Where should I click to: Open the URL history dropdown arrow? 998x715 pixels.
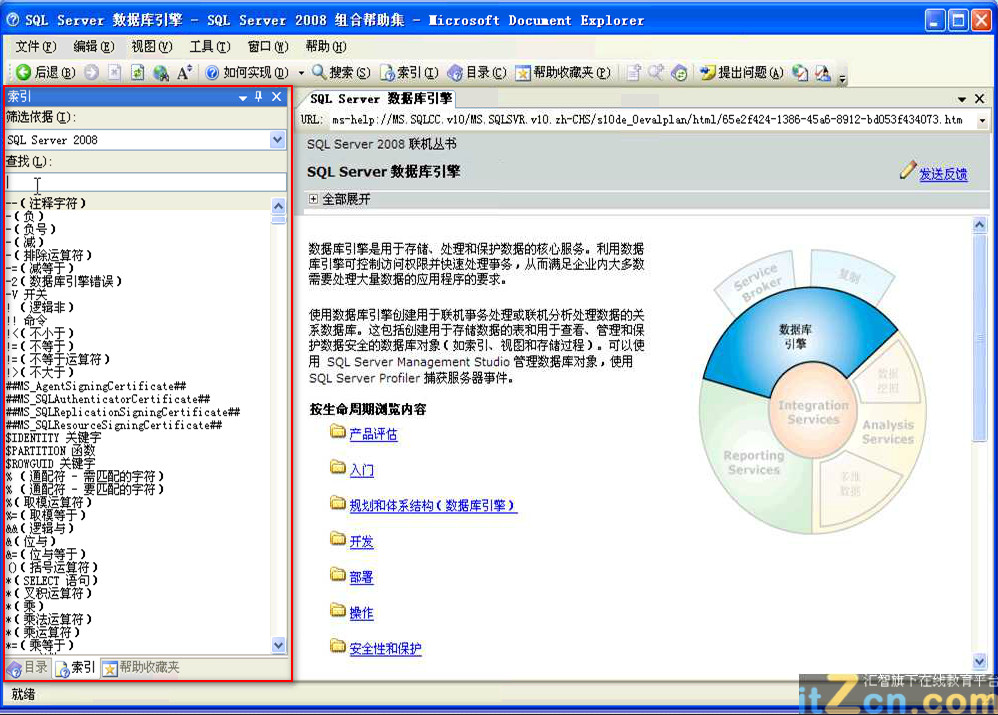[x=982, y=120]
